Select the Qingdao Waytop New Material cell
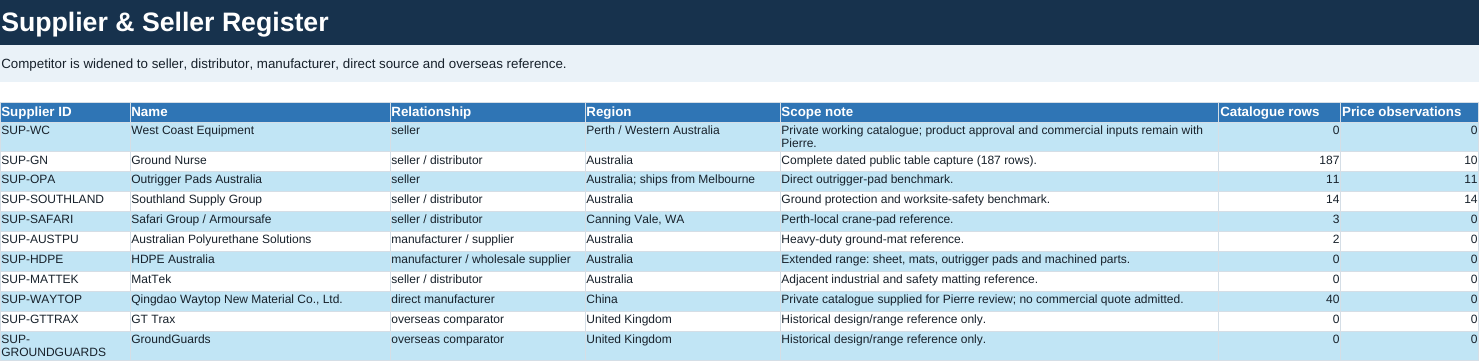 point(260,301)
